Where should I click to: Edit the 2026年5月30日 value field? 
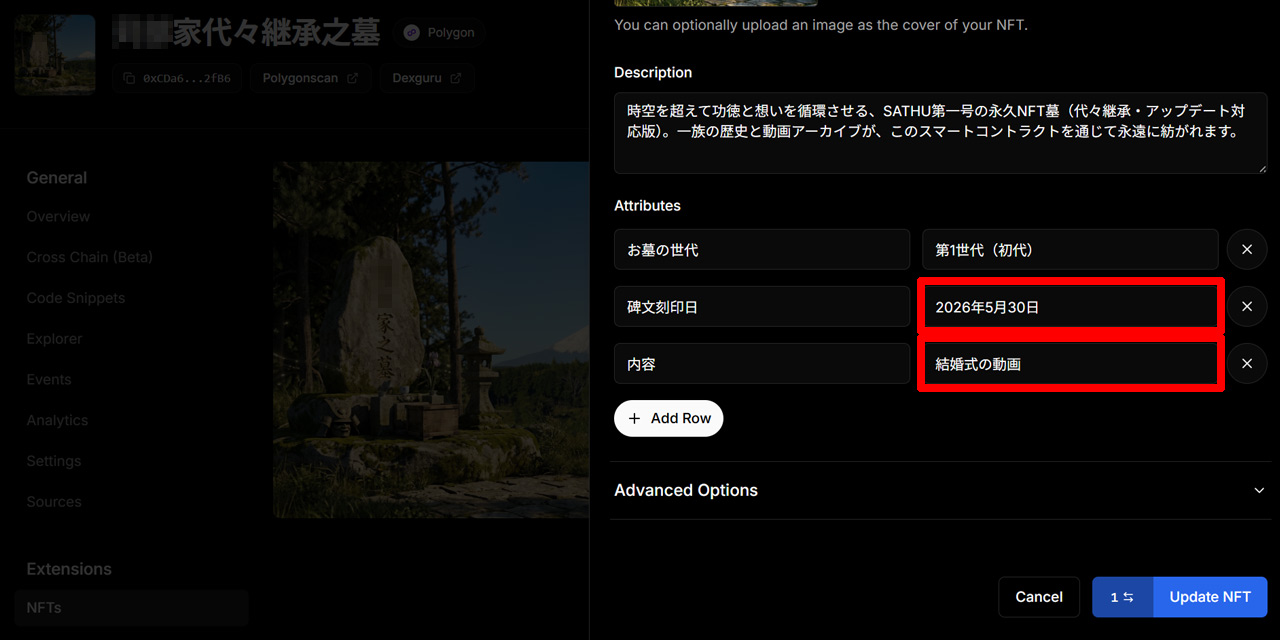pyautogui.click(x=1070, y=307)
